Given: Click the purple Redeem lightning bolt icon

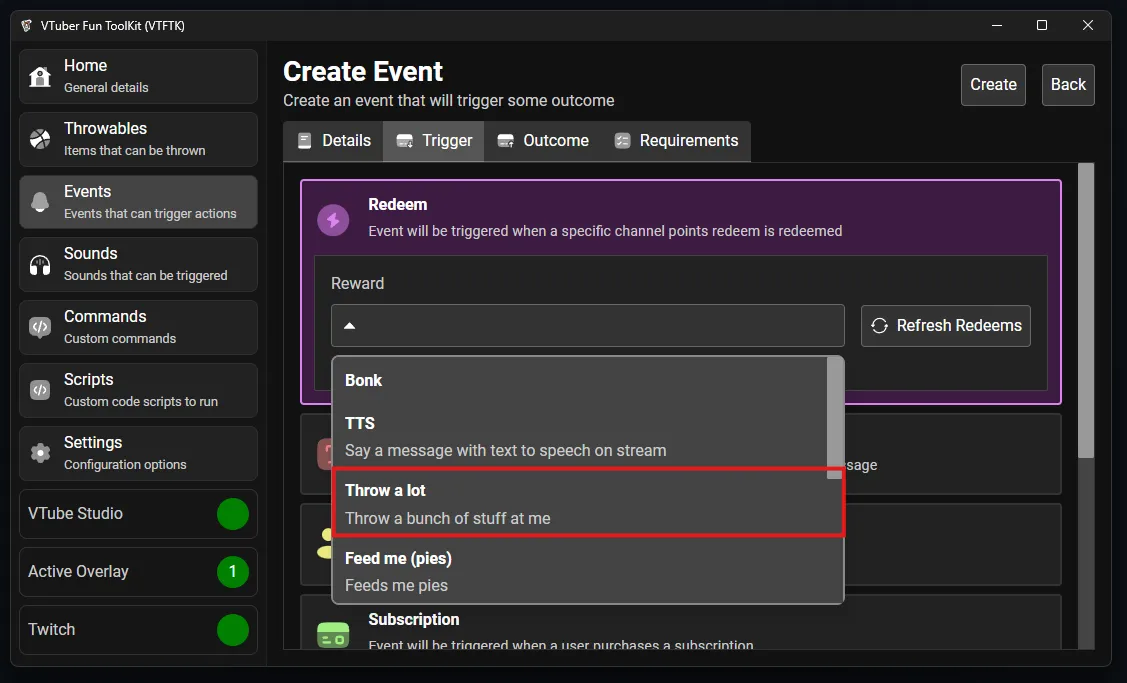Looking at the screenshot, I should [333, 219].
